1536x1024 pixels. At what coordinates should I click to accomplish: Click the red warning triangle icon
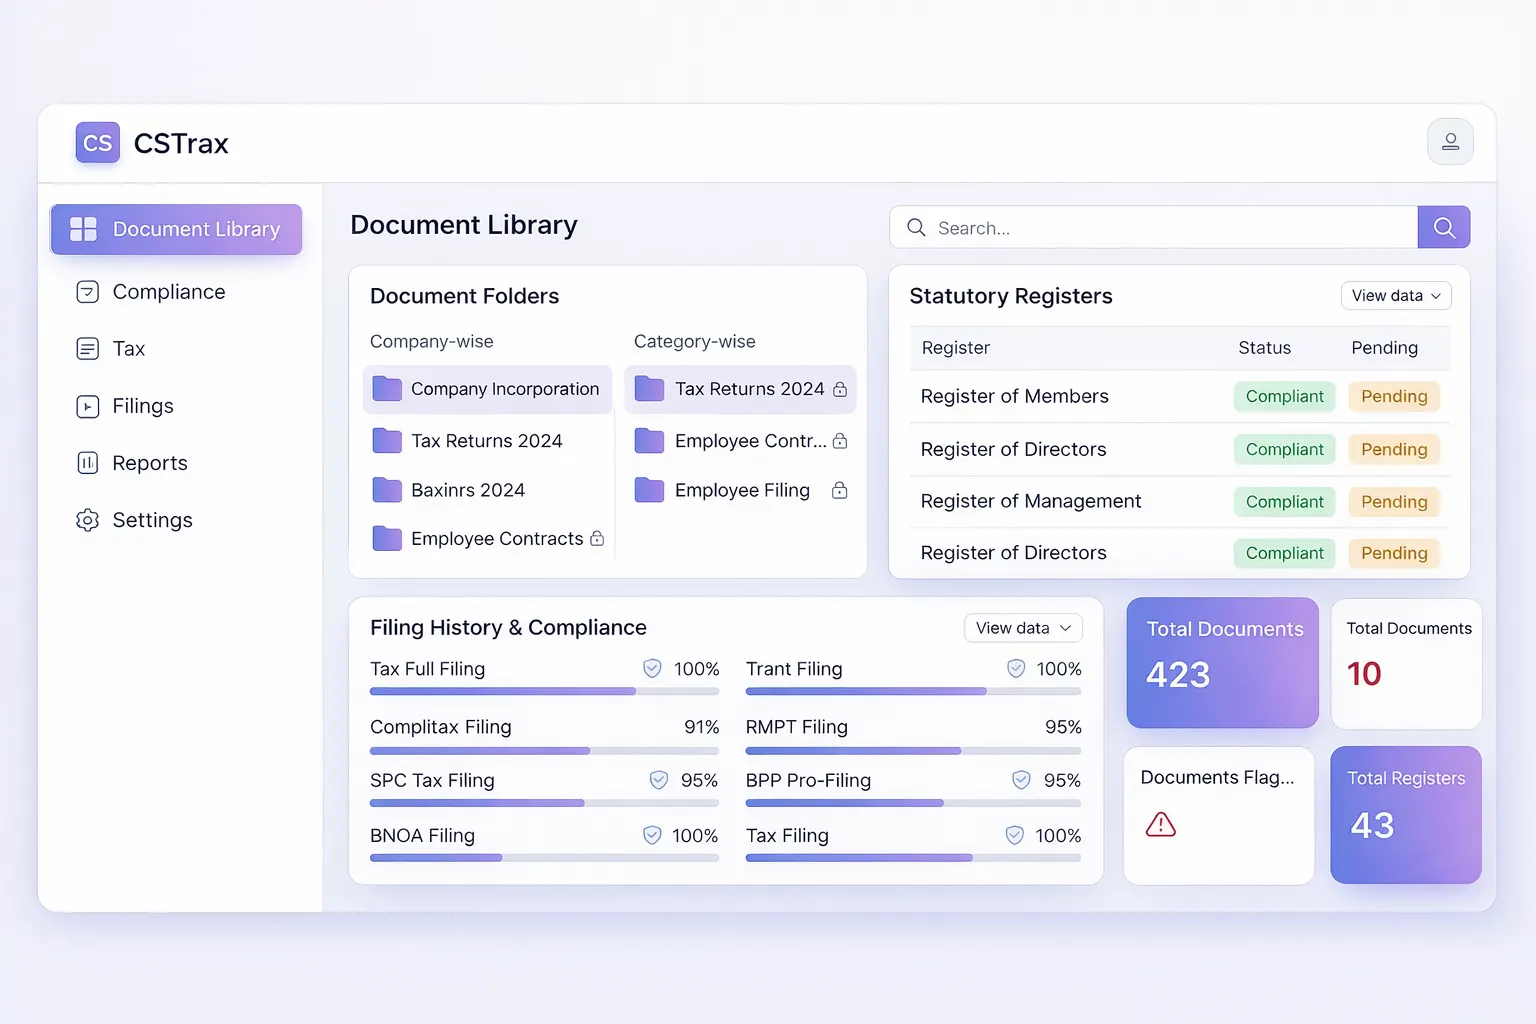click(1160, 825)
